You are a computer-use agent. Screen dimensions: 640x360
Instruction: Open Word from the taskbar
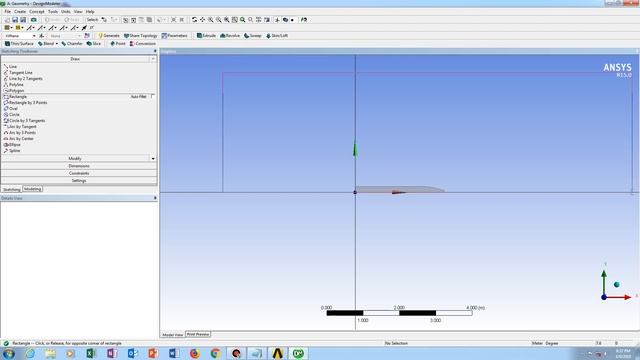click(x=174, y=353)
